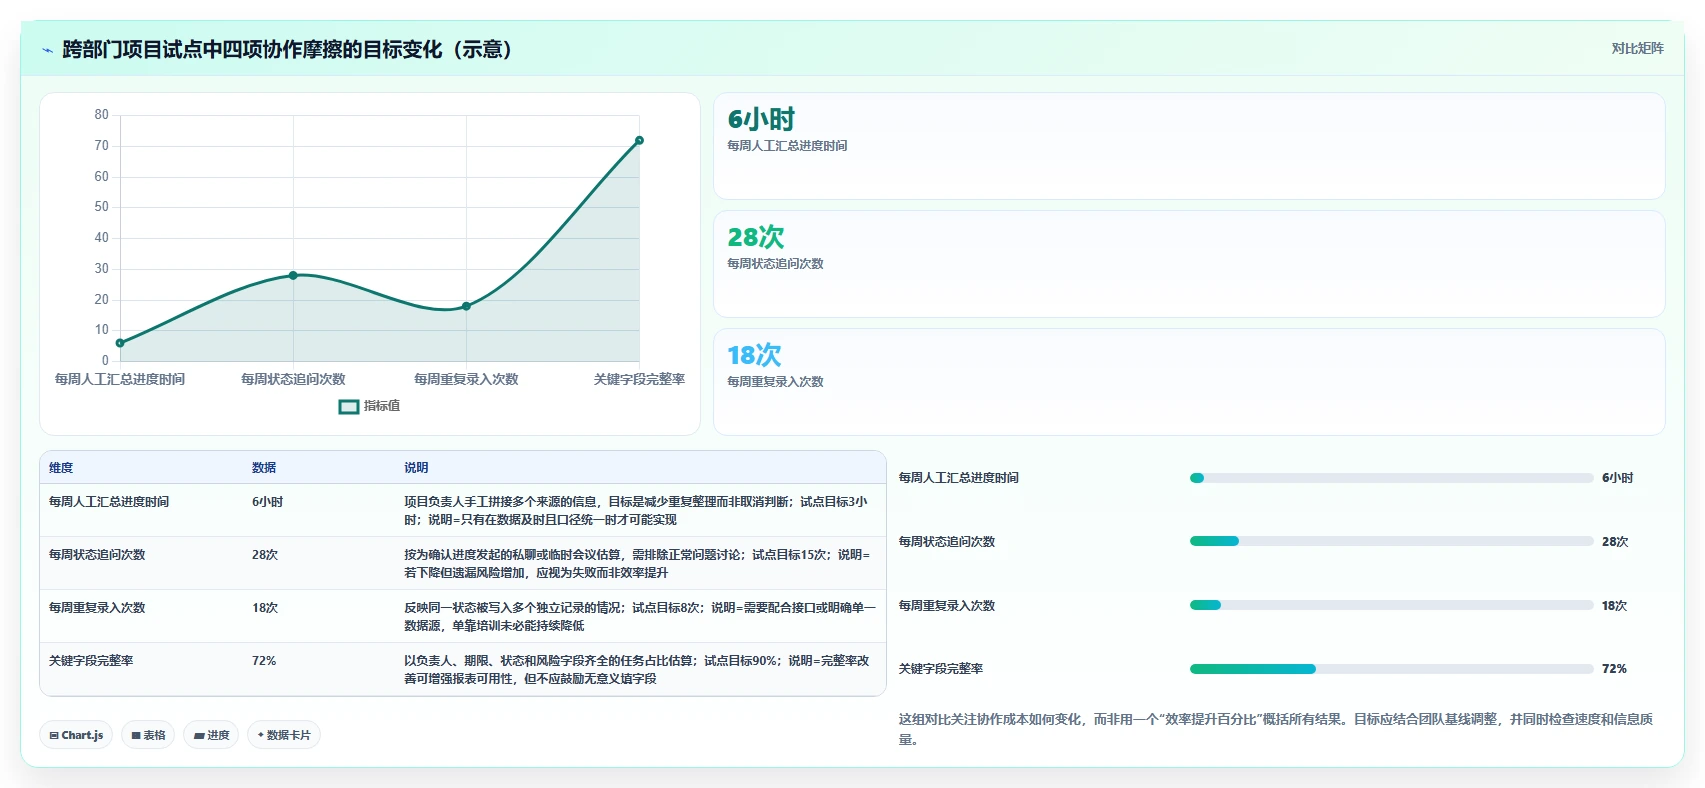Click the 18次 cell in the table
The height and width of the screenshot is (788, 1705).
point(265,608)
